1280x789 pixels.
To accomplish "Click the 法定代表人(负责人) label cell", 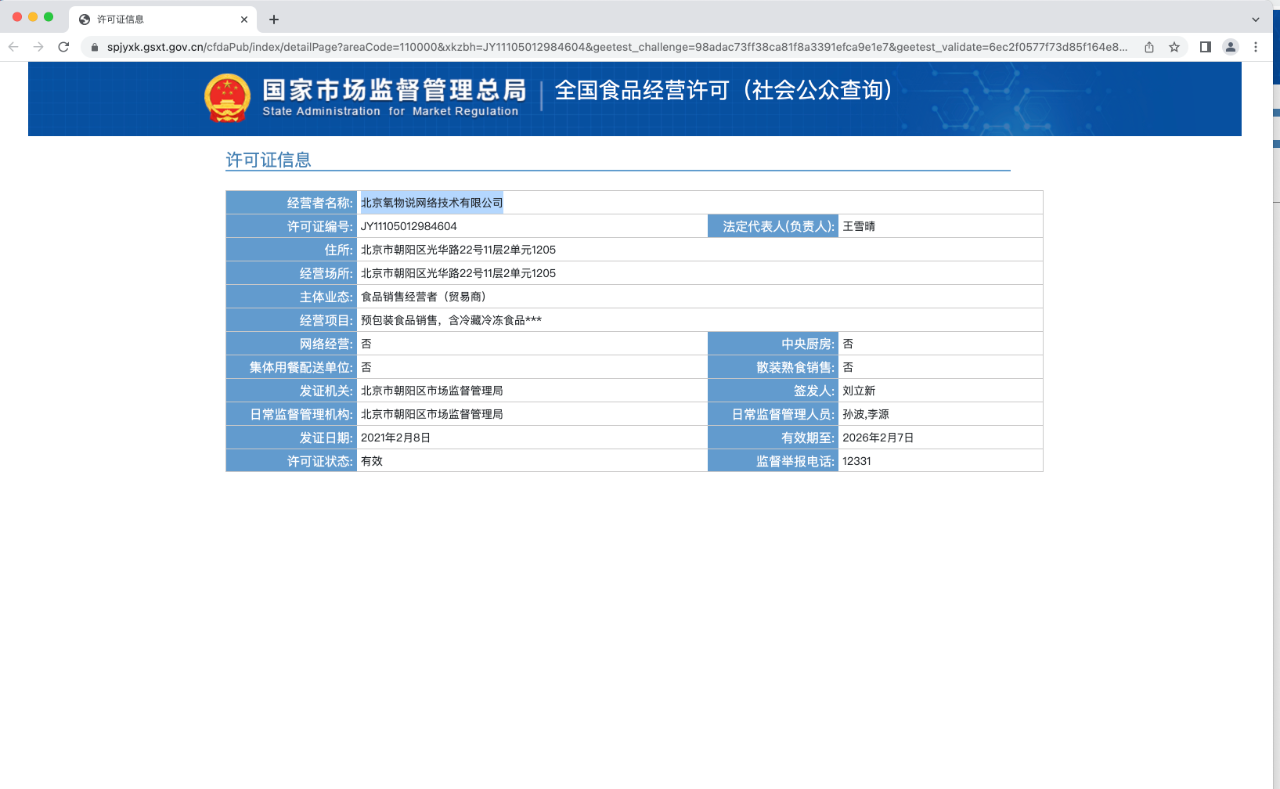I will tap(773, 226).
